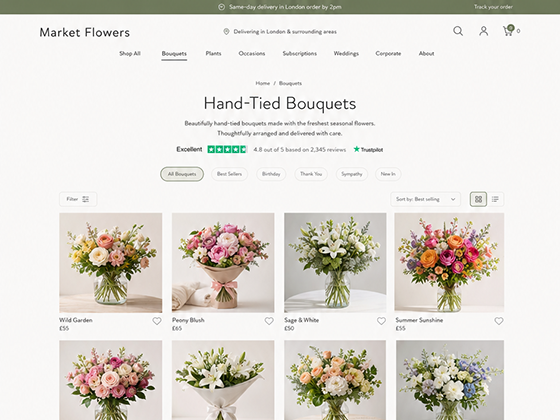
Task: Go to Home breadcrumb link
Action: coord(262,83)
